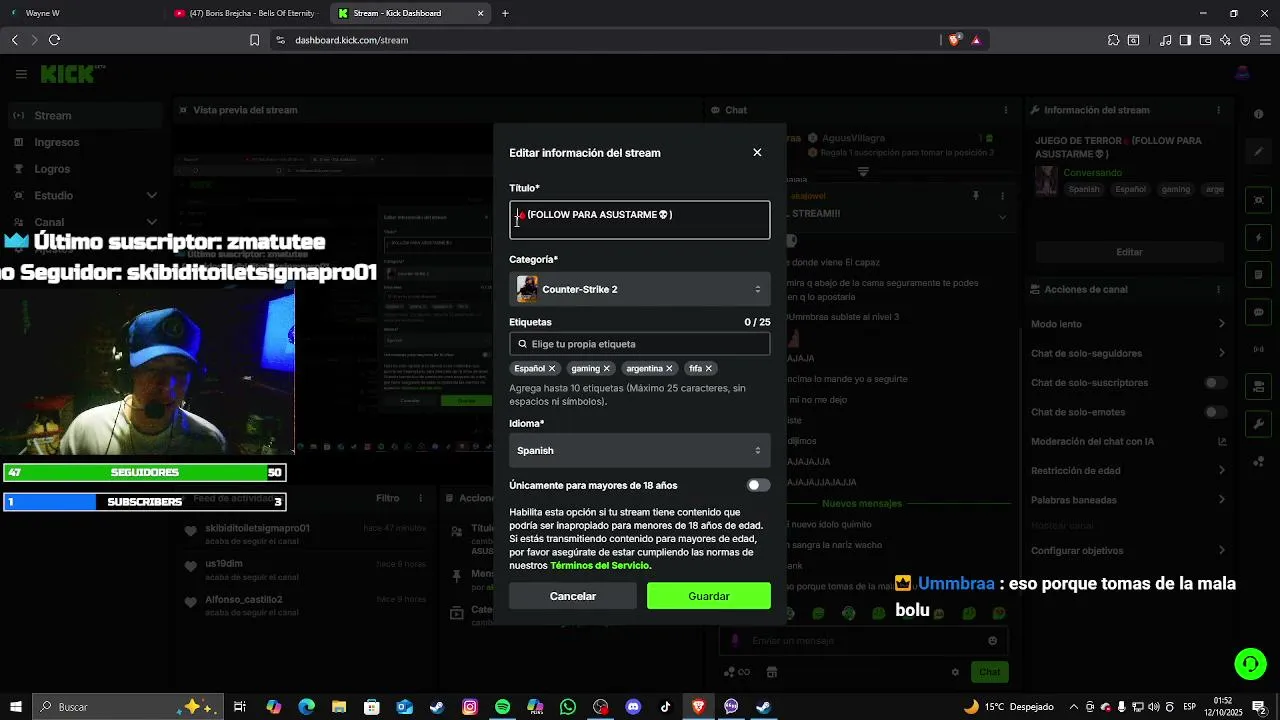Click the wrench icon in the right rail
This screenshot has height=720, width=1280.
1259,424
